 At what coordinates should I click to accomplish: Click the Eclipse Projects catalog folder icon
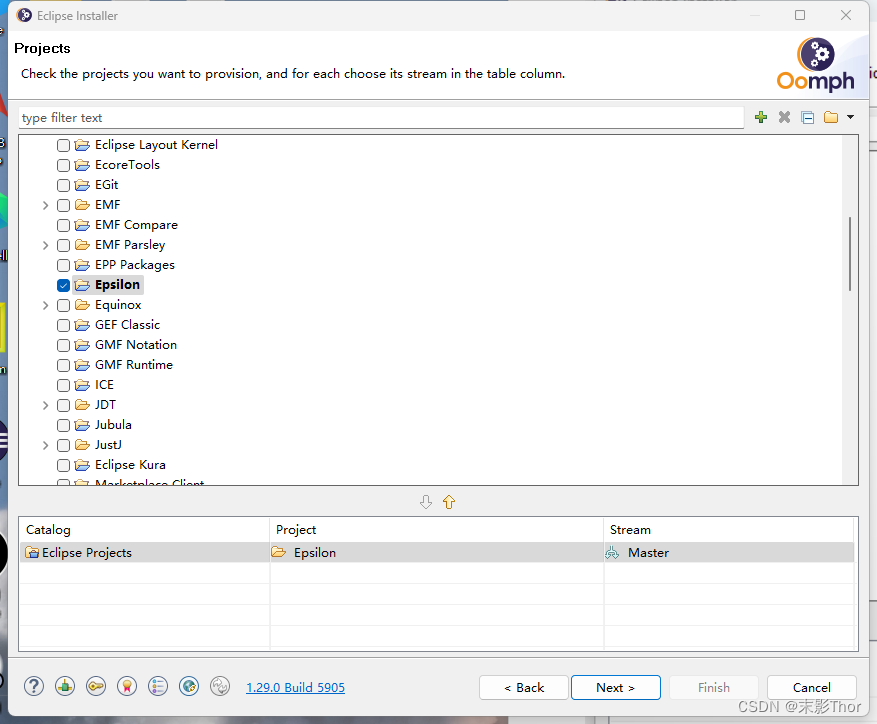coord(32,553)
